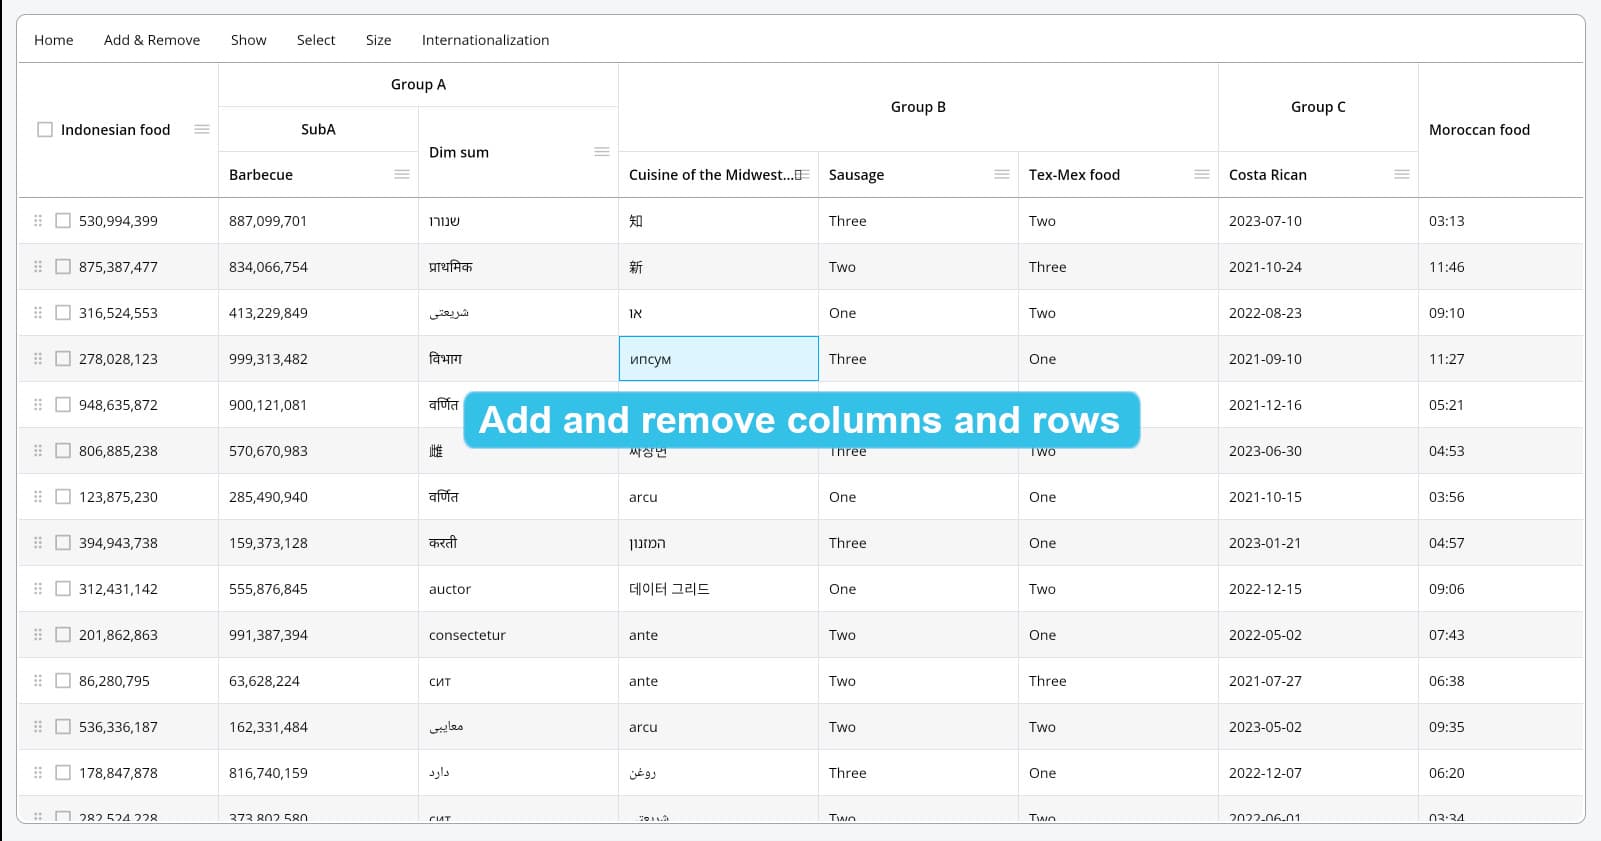Check the row checkbox for 875,387,477
Image resolution: width=1601 pixels, height=841 pixels.
(x=63, y=267)
